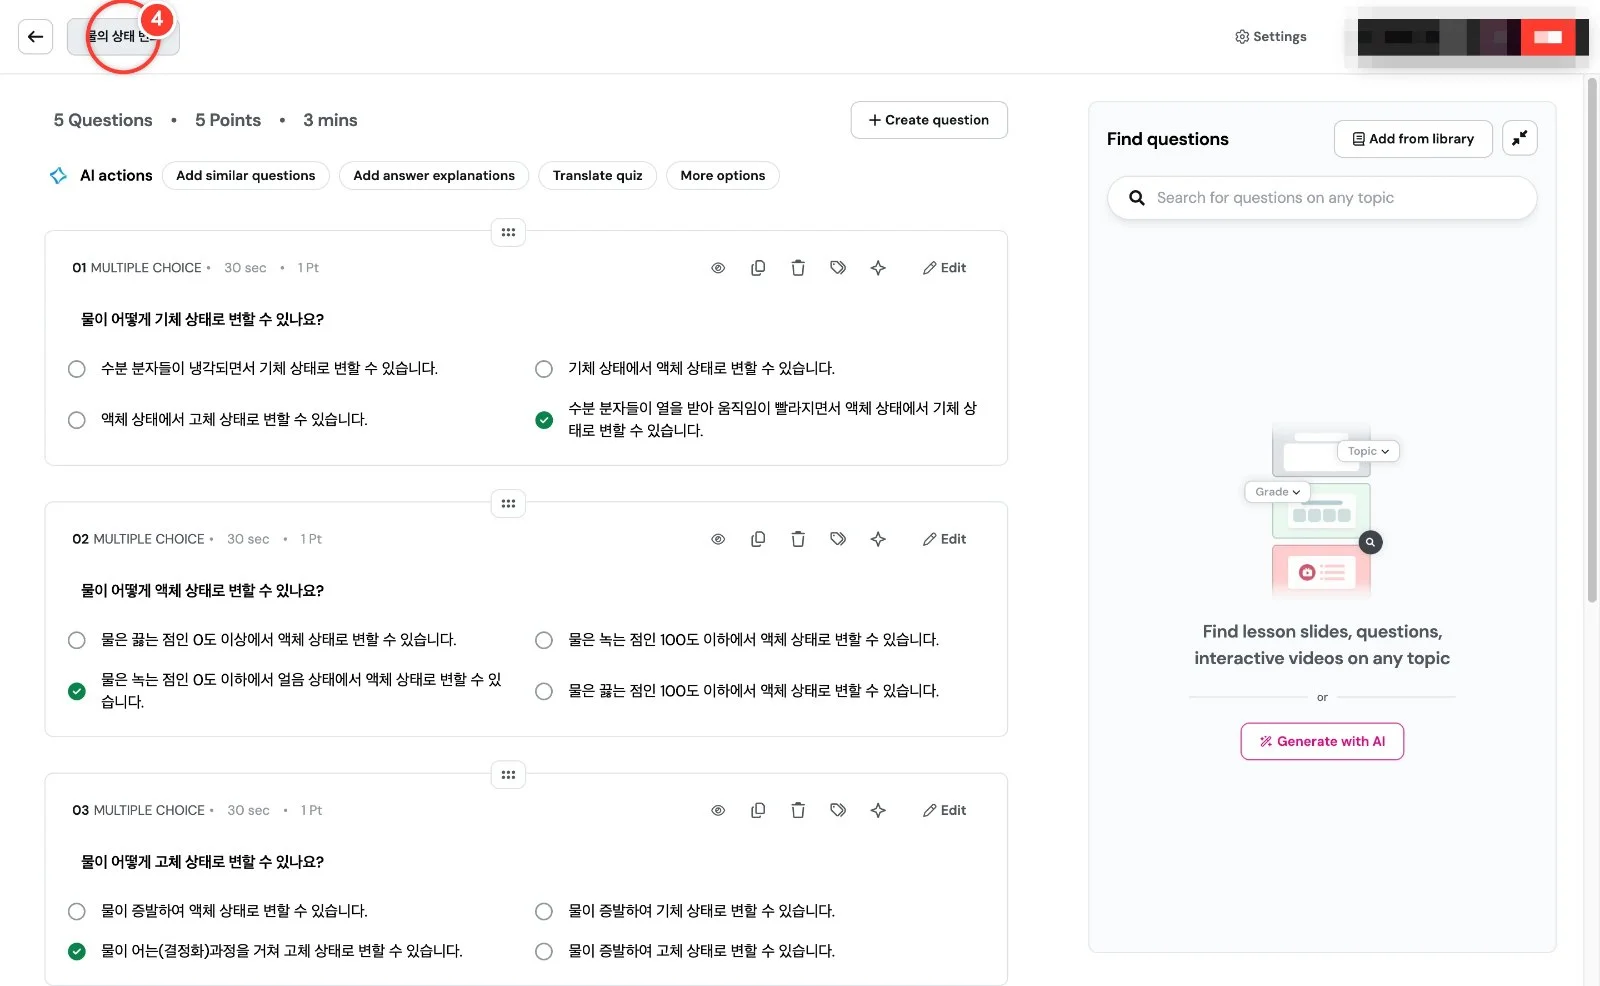Duplicate question 03

[758, 810]
